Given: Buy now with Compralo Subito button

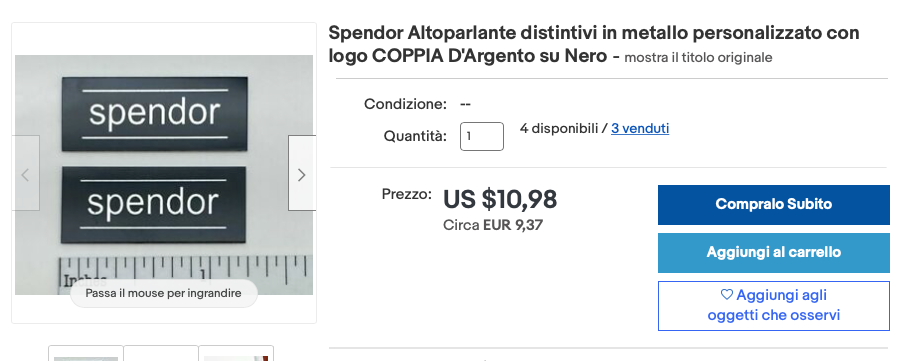Looking at the screenshot, I should 773,204.
